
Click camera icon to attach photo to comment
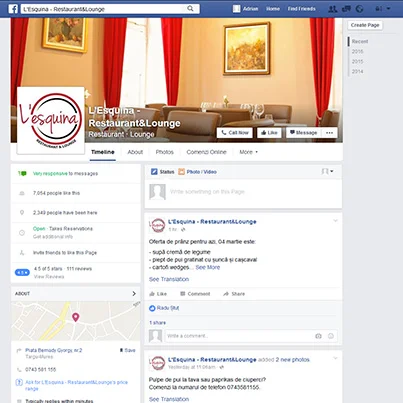[318, 336]
